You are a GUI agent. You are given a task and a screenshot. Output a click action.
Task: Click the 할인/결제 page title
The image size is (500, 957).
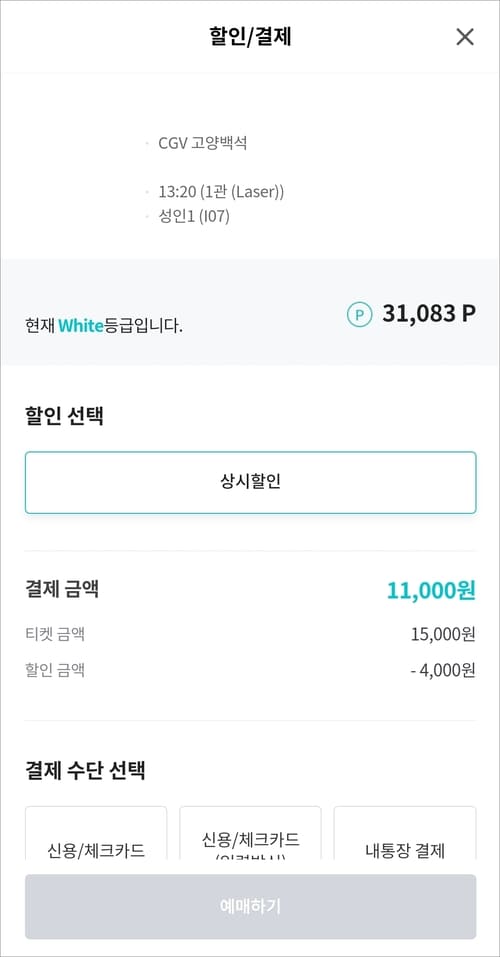(x=250, y=37)
